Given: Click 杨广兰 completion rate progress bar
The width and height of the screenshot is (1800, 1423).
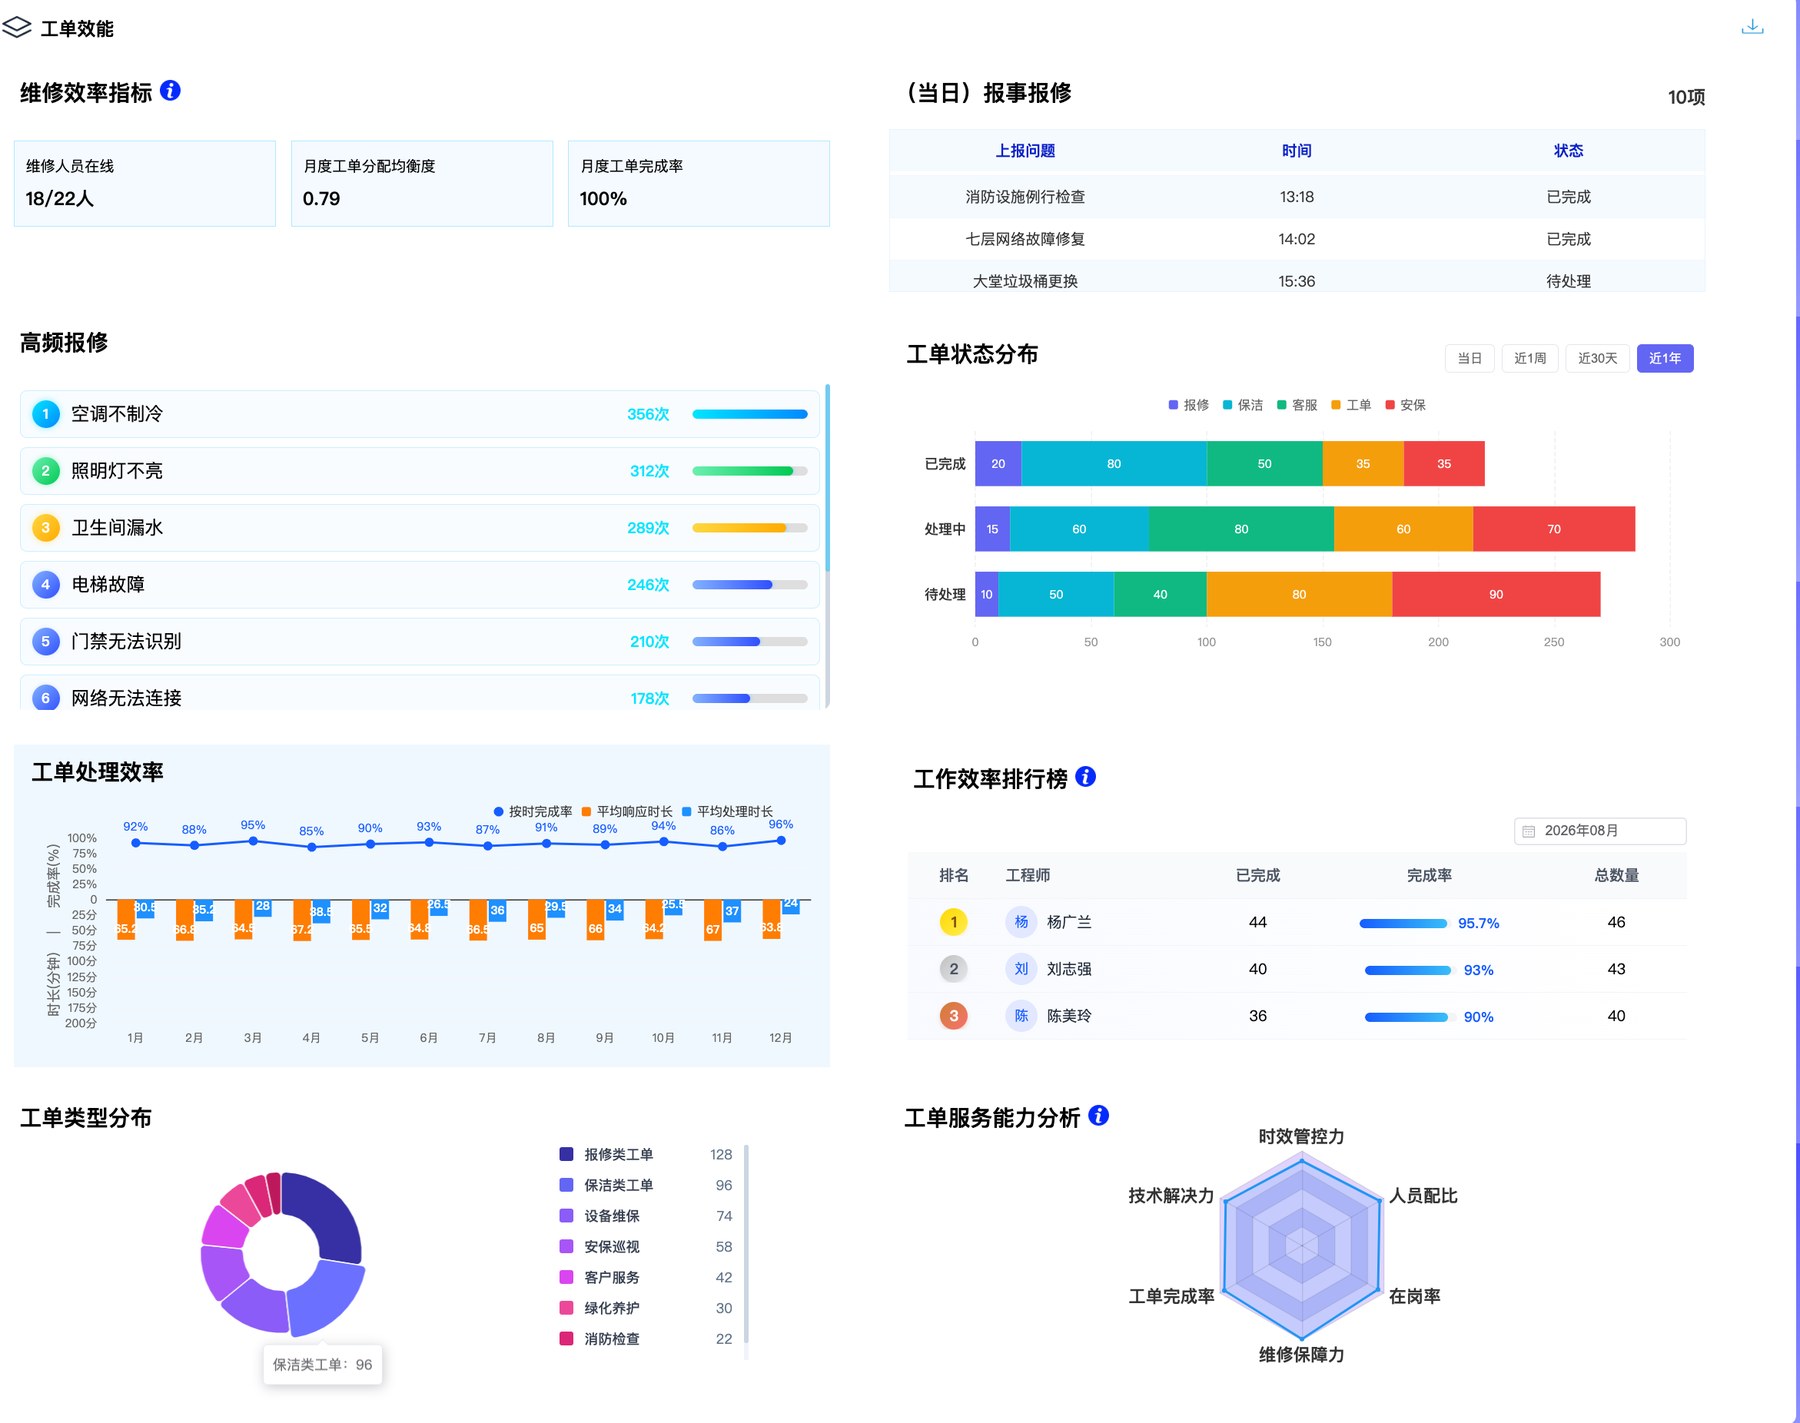Looking at the screenshot, I should coord(1403,923).
